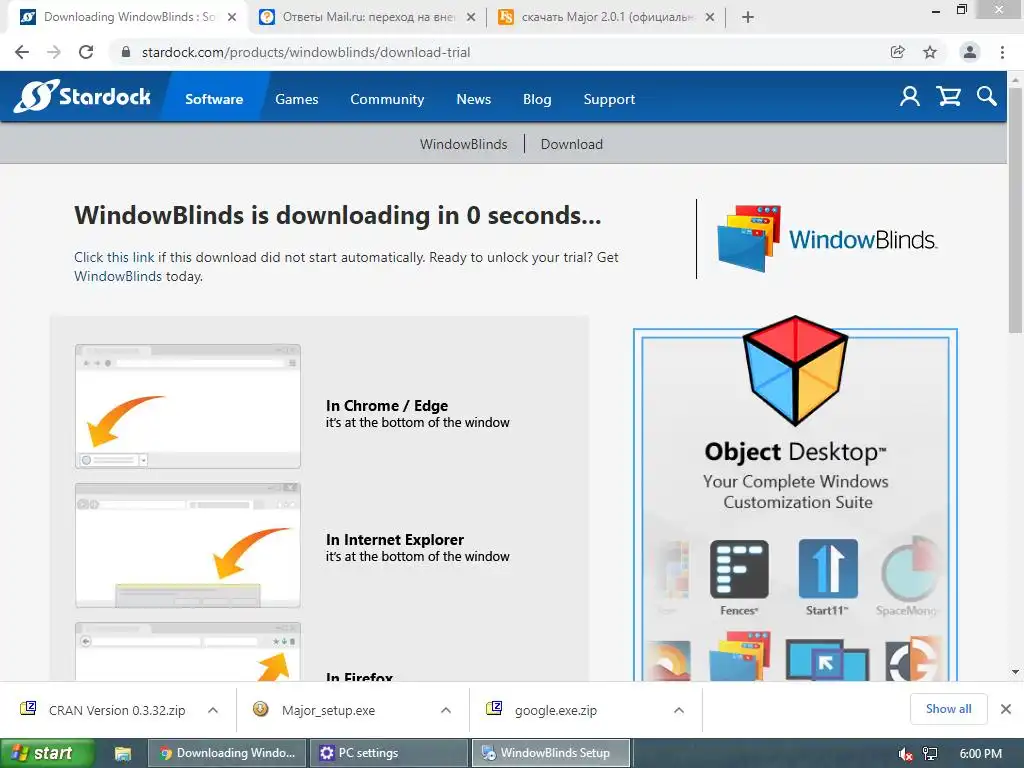The image size is (1024, 768).
Task: Open the user account icon
Action: [910, 97]
